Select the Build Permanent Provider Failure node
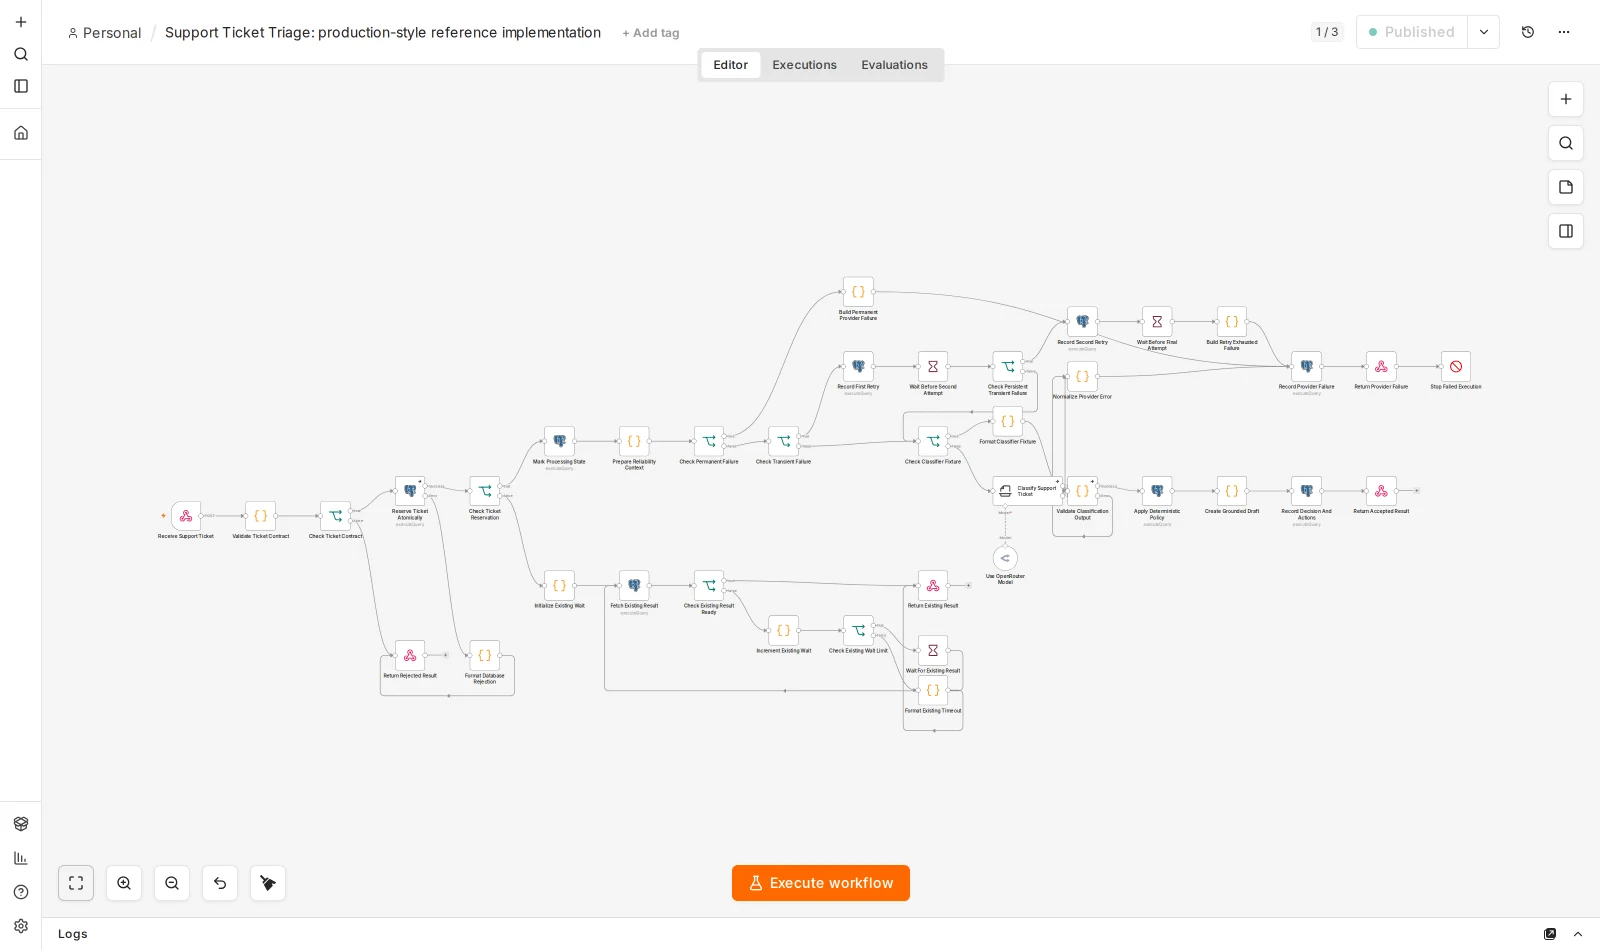1600x950 pixels. tap(858, 292)
